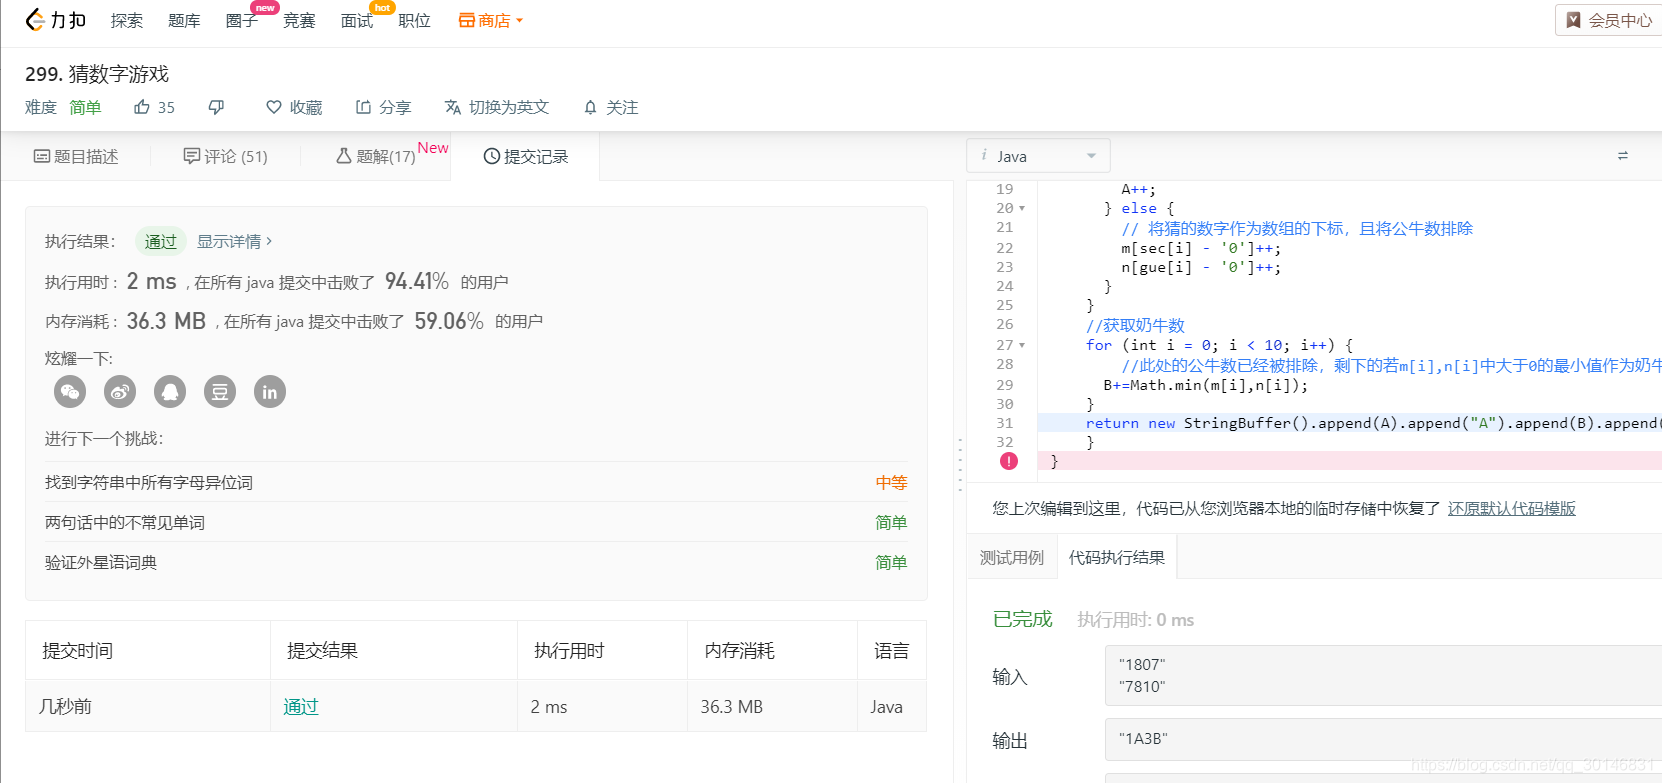Click the heart 收藏 favorite icon

(274, 107)
